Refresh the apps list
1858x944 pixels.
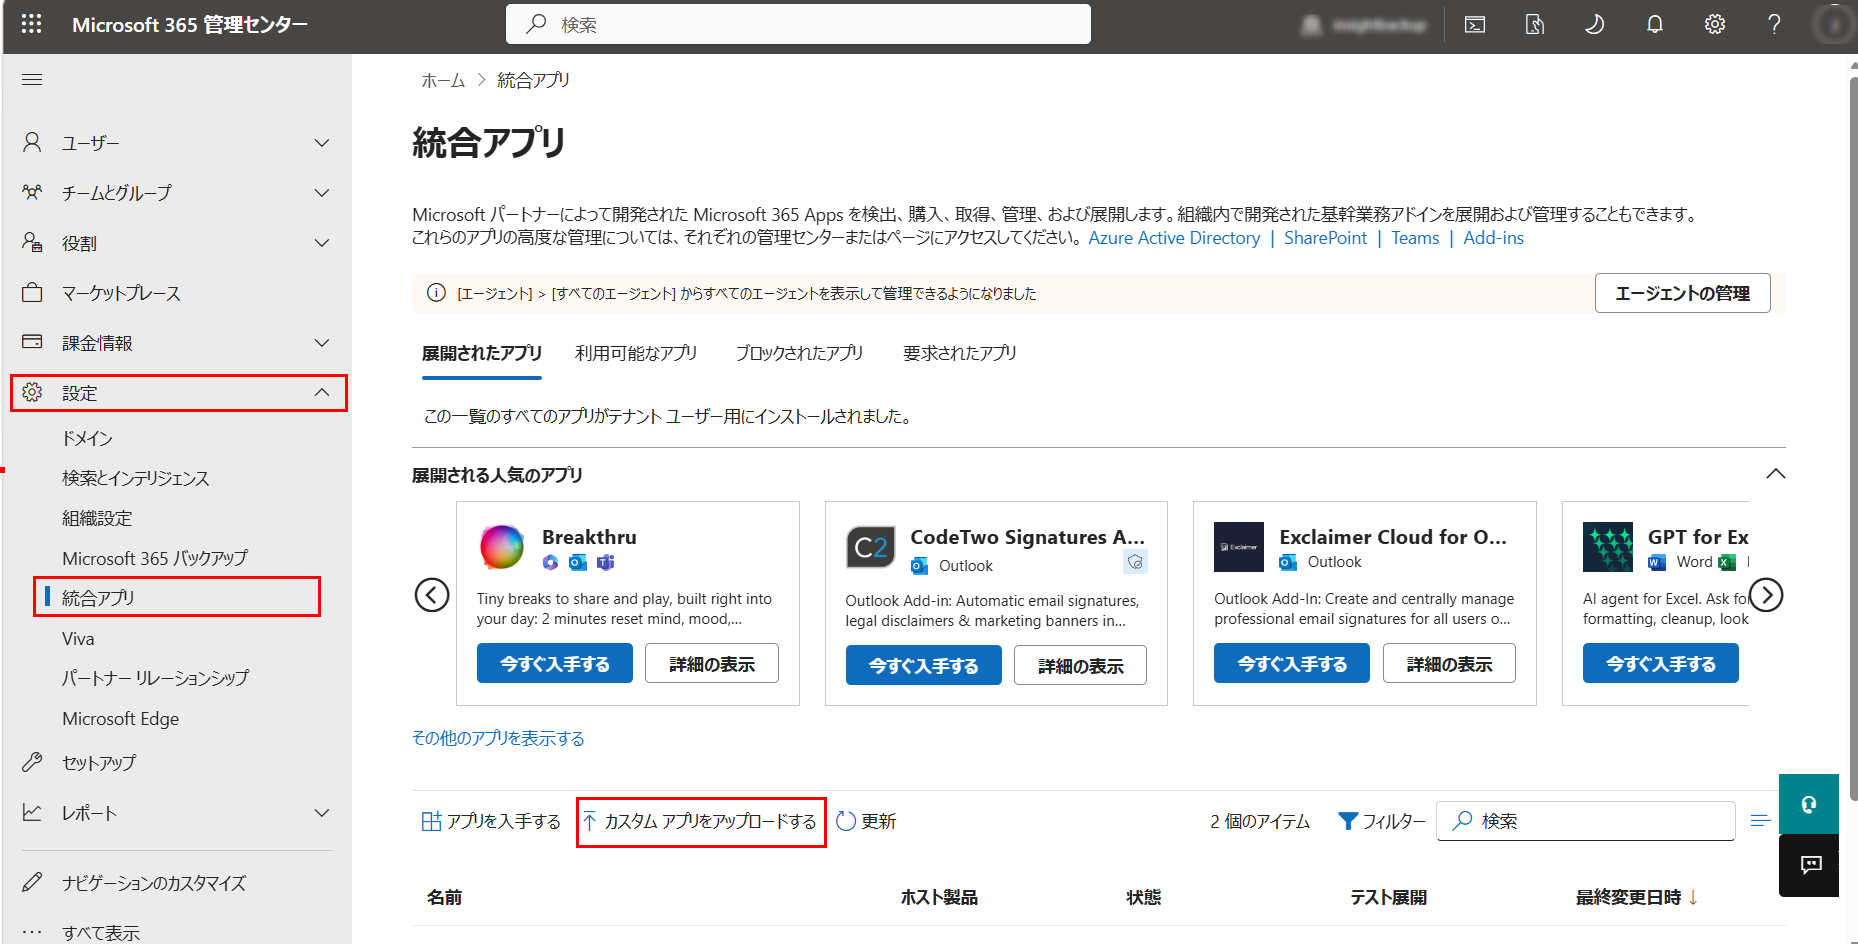coord(866,821)
